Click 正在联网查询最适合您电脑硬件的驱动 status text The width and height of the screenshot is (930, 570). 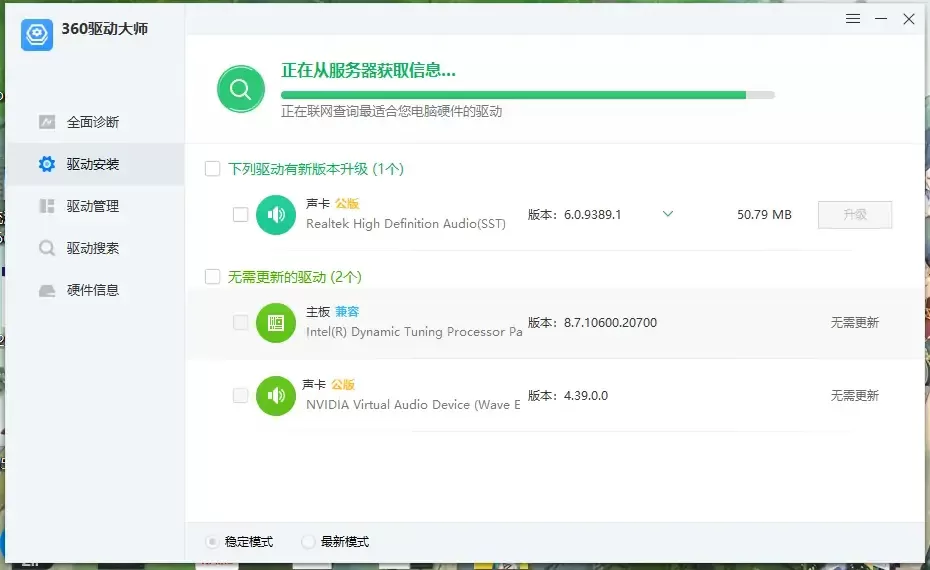point(391,111)
